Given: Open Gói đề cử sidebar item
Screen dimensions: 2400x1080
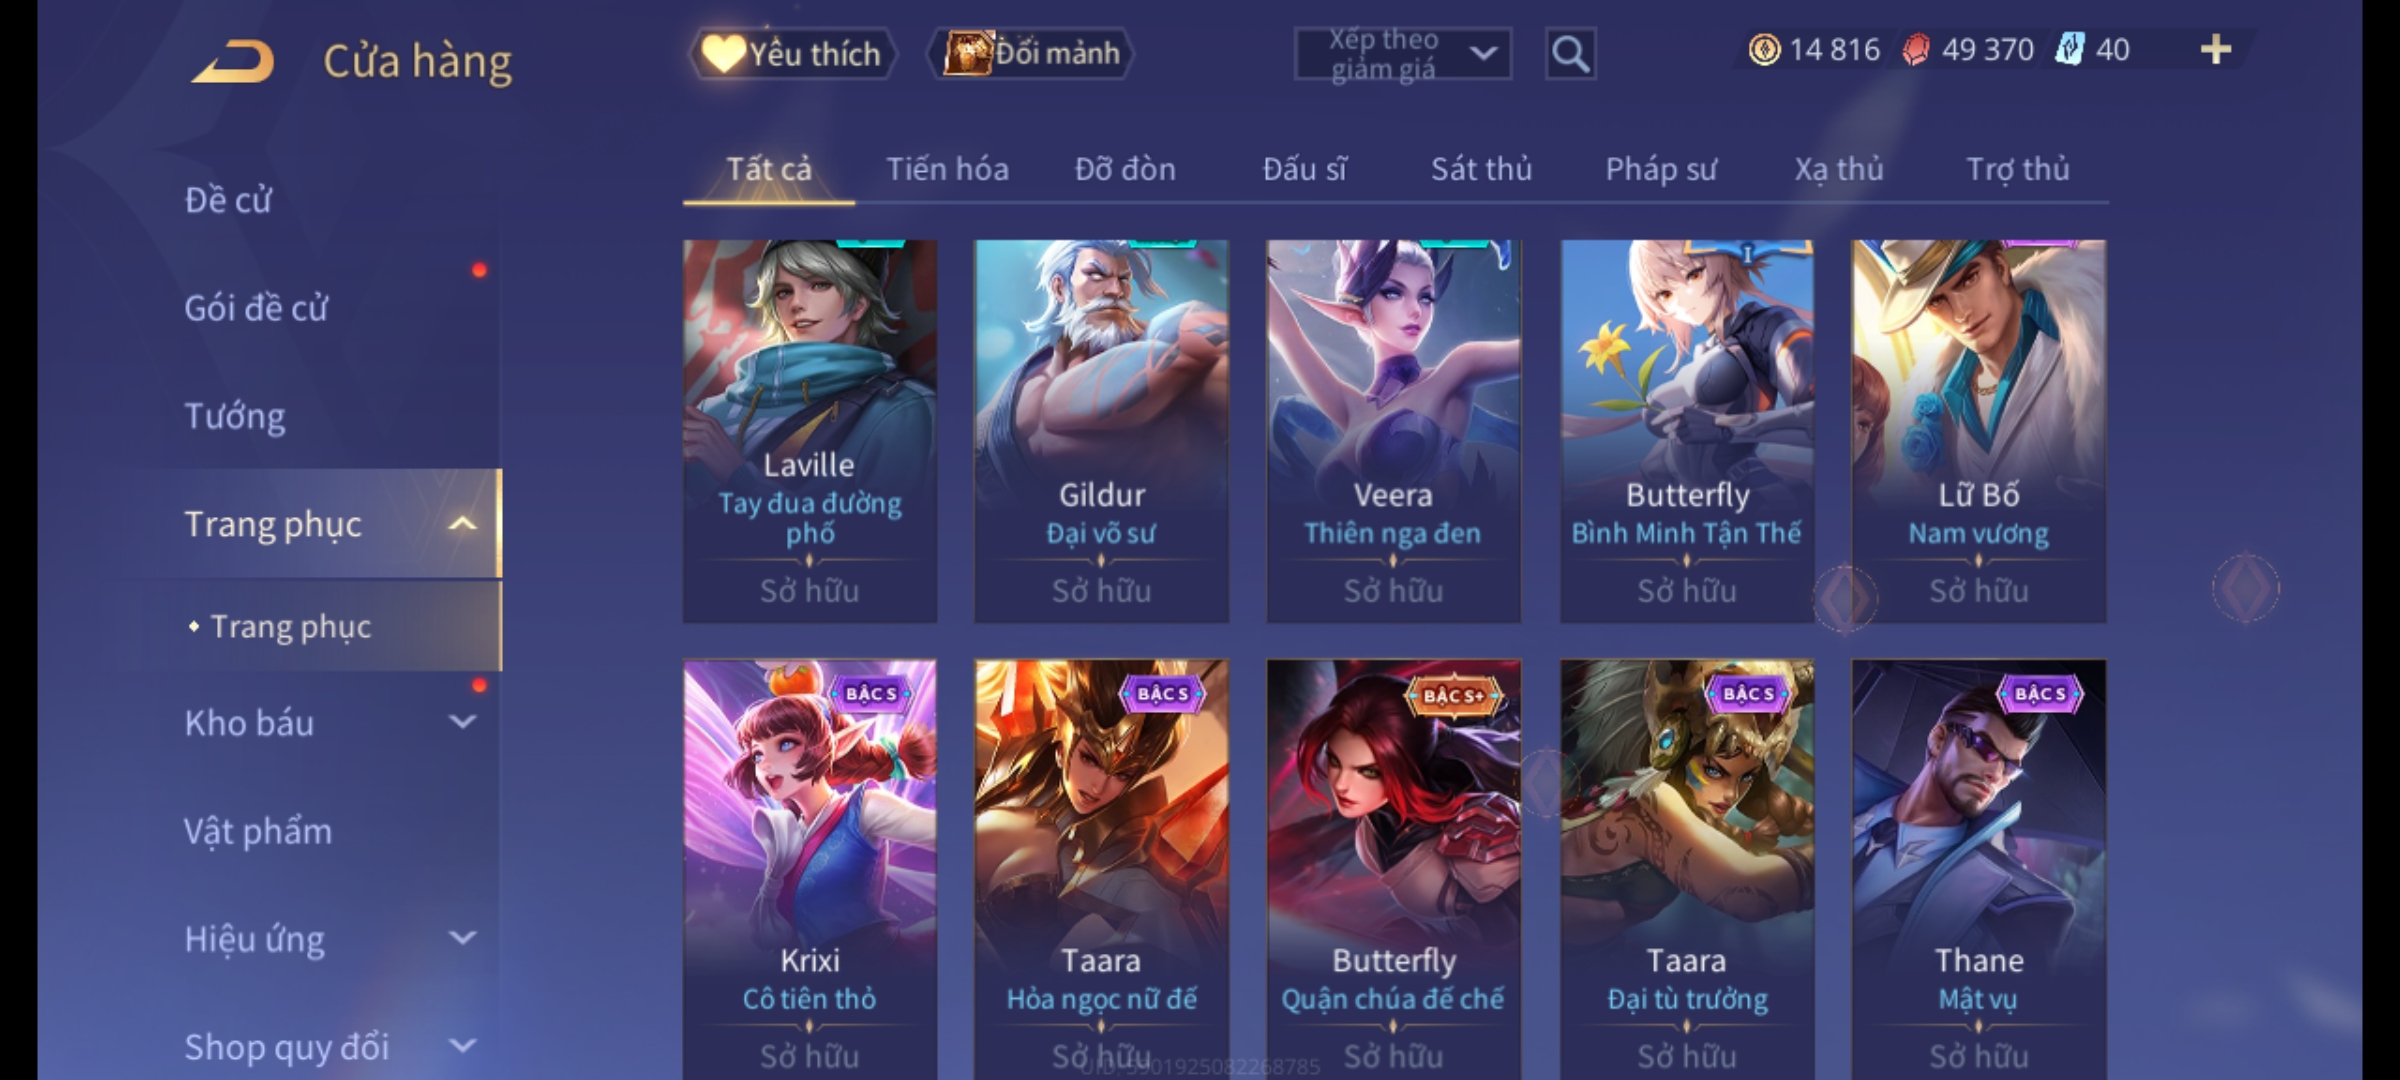Looking at the screenshot, I should point(256,308).
